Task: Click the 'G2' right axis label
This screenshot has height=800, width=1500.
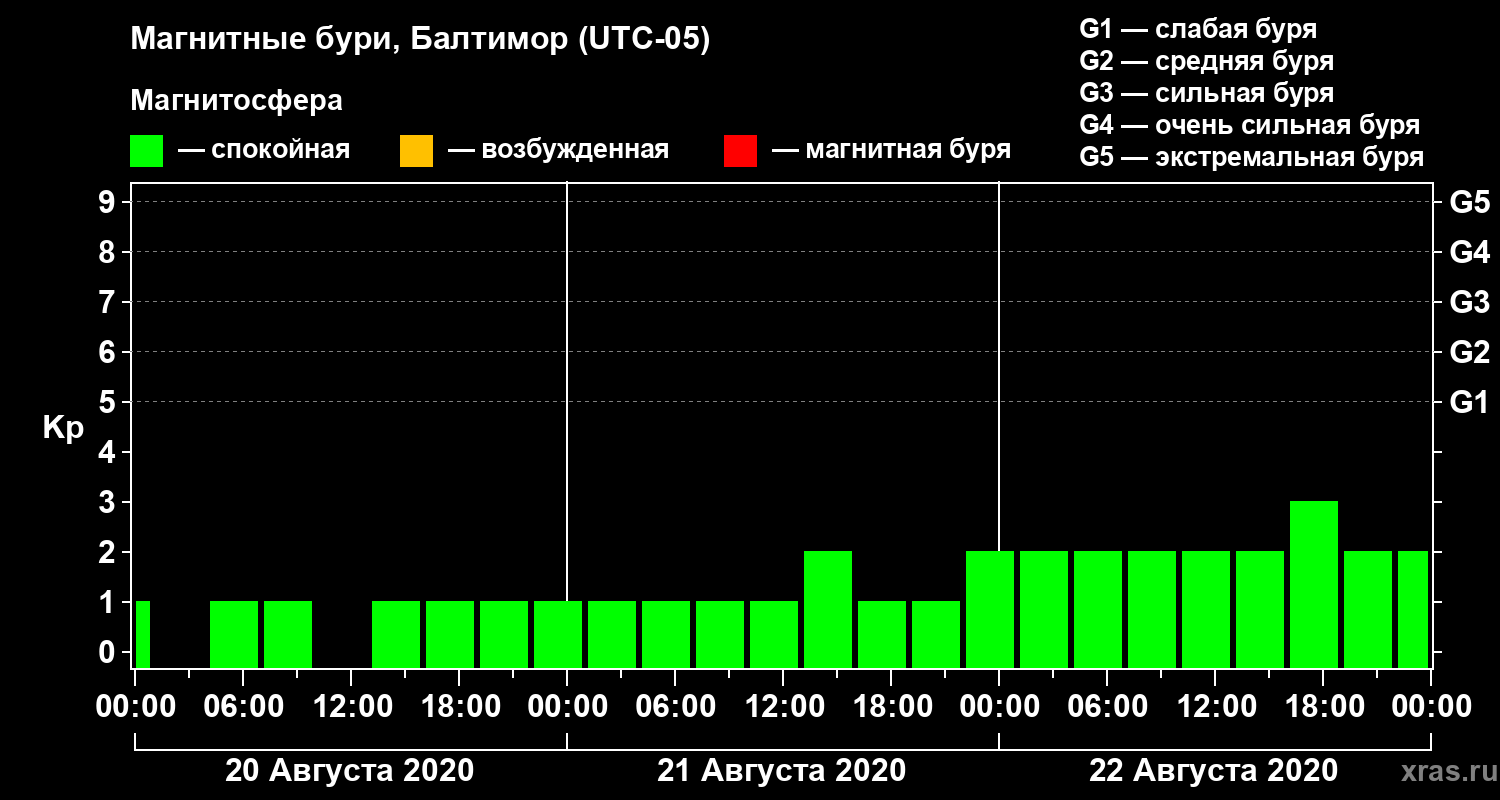Action: point(1469,352)
